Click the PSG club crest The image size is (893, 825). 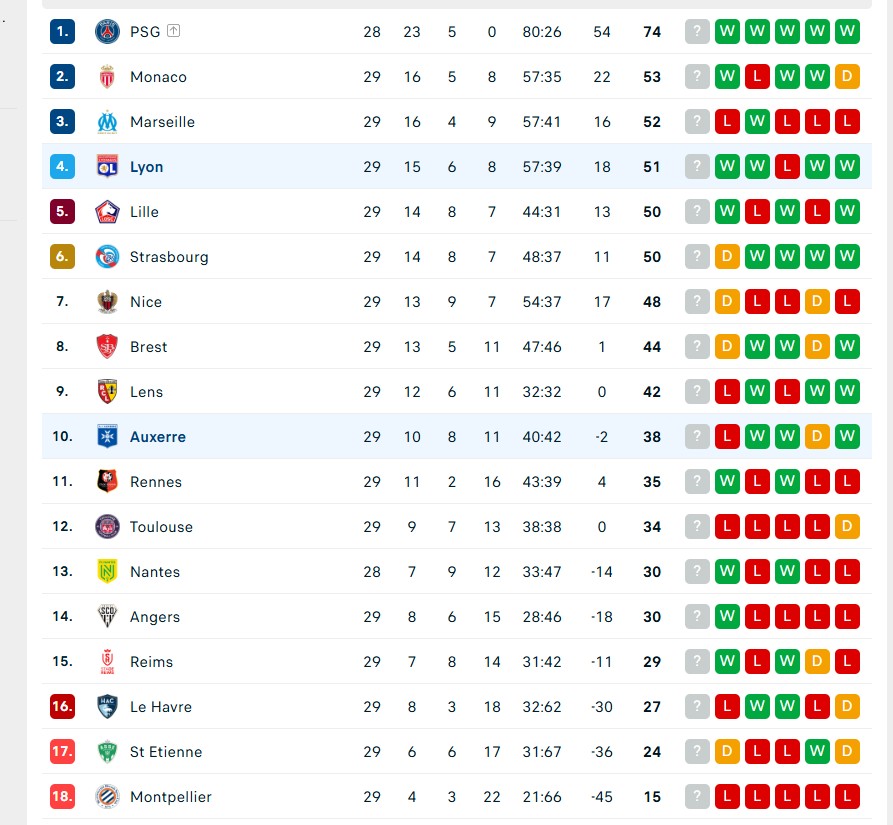[107, 32]
